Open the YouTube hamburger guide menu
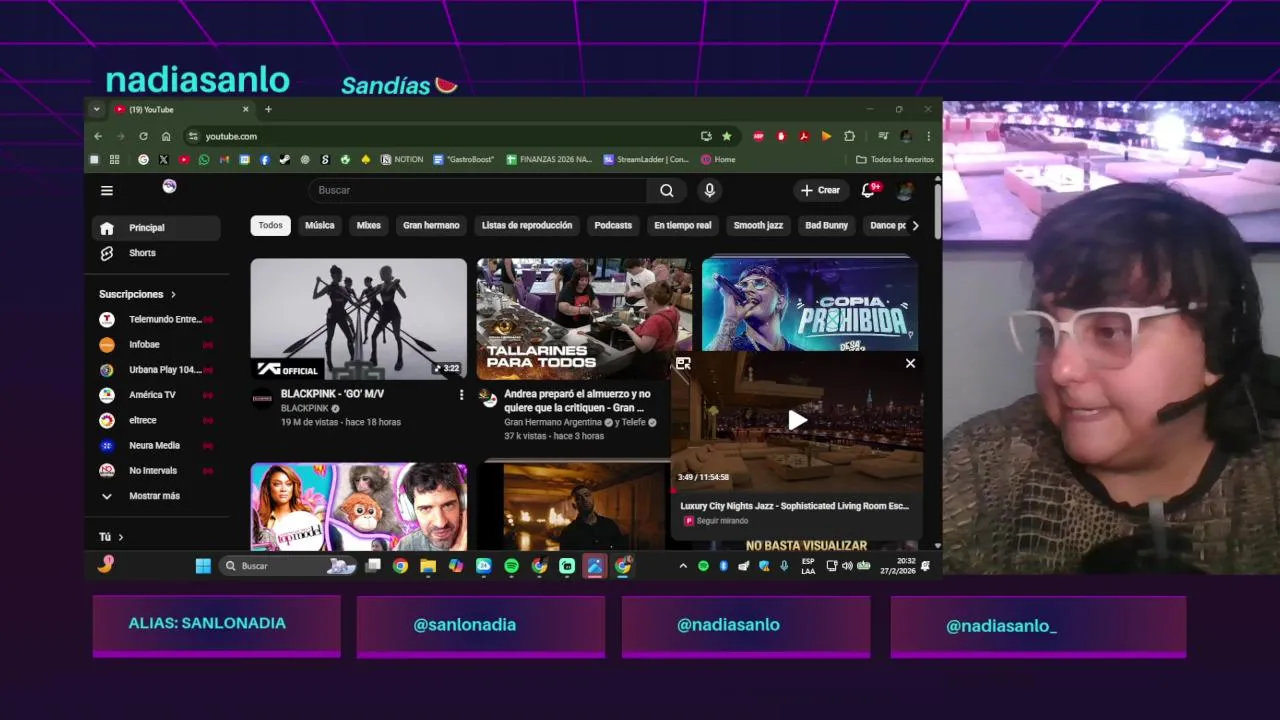1280x720 pixels. tap(107, 190)
